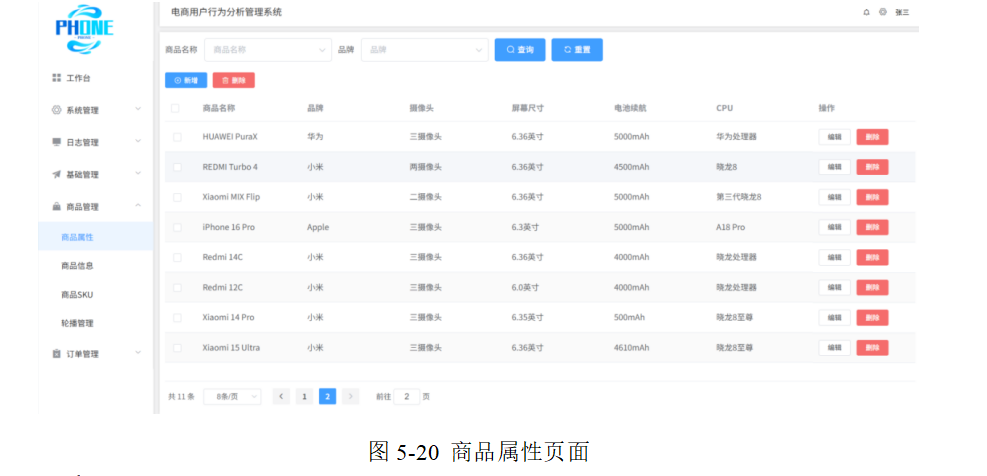
Task: Click the 商品名称 column header
Action: click(219, 108)
